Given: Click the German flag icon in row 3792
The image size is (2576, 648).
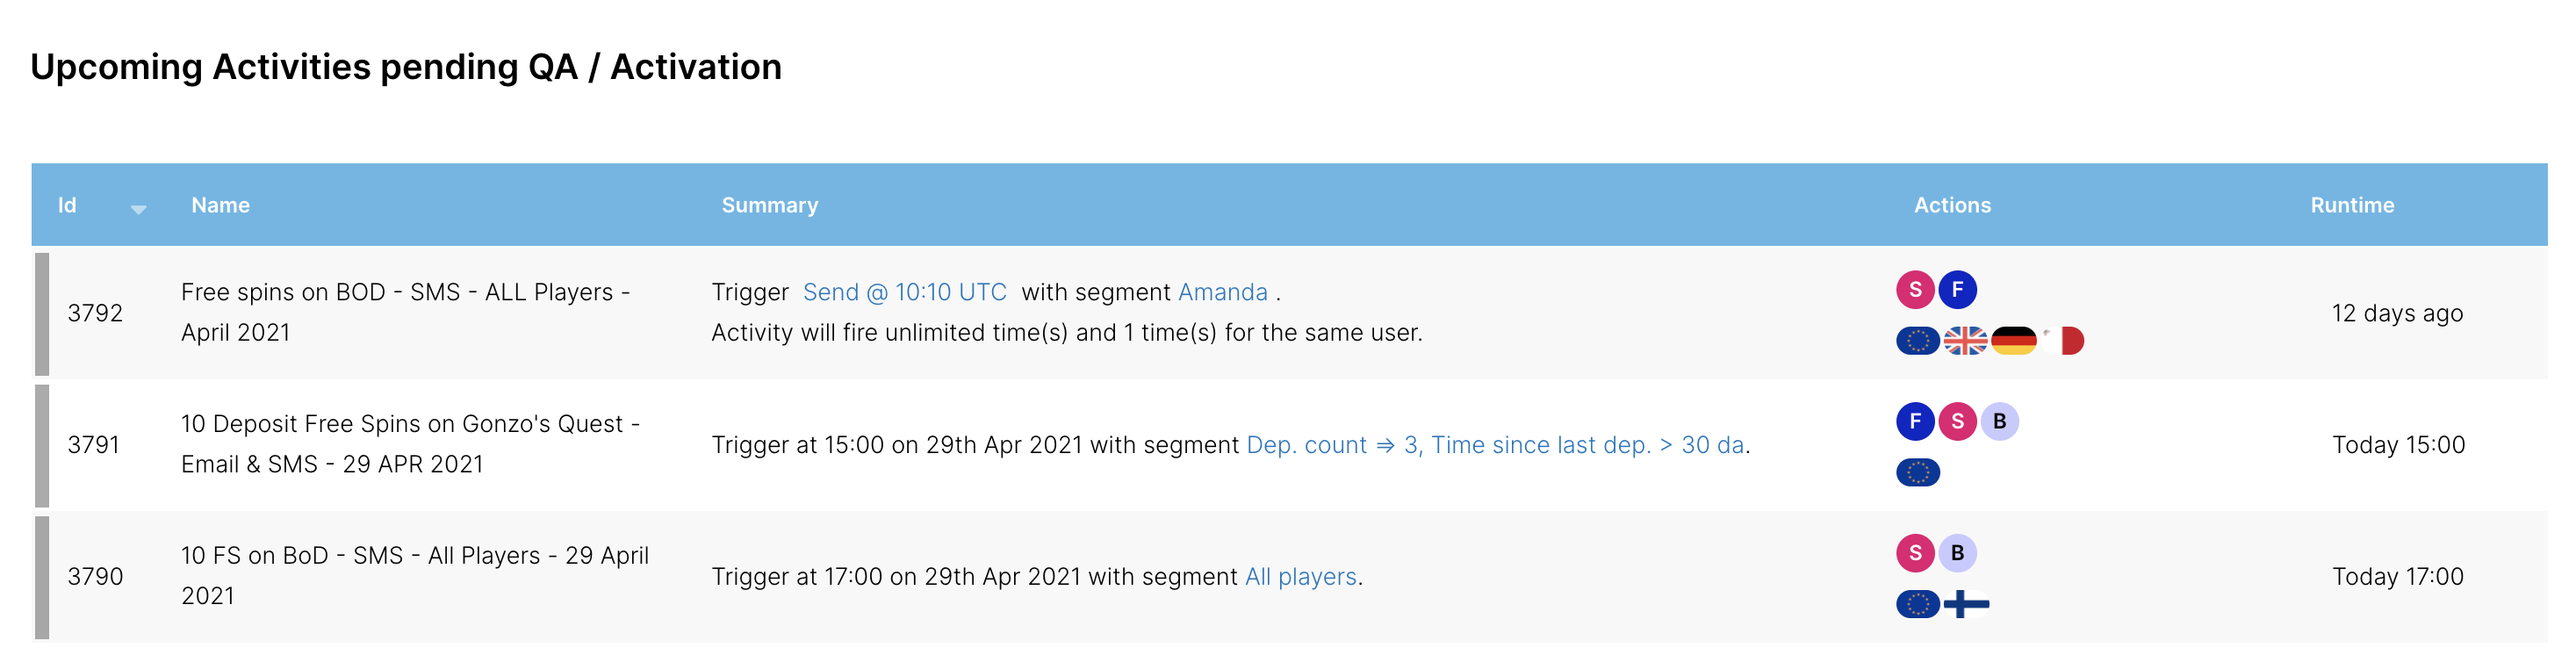Looking at the screenshot, I should 2013,341.
